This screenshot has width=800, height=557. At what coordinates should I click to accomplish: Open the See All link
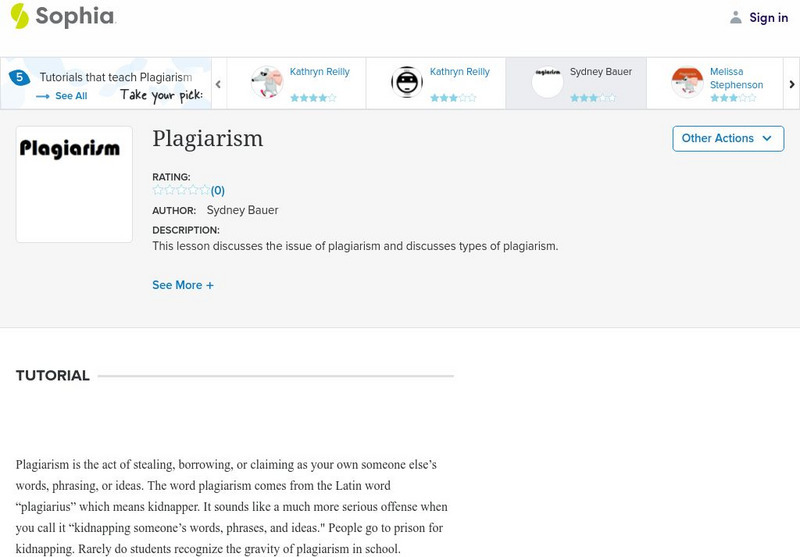(x=71, y=96)
